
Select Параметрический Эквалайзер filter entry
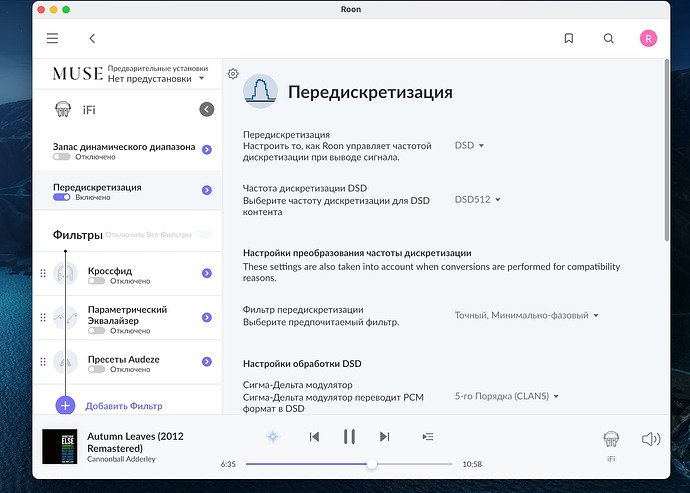coord(128,318)
